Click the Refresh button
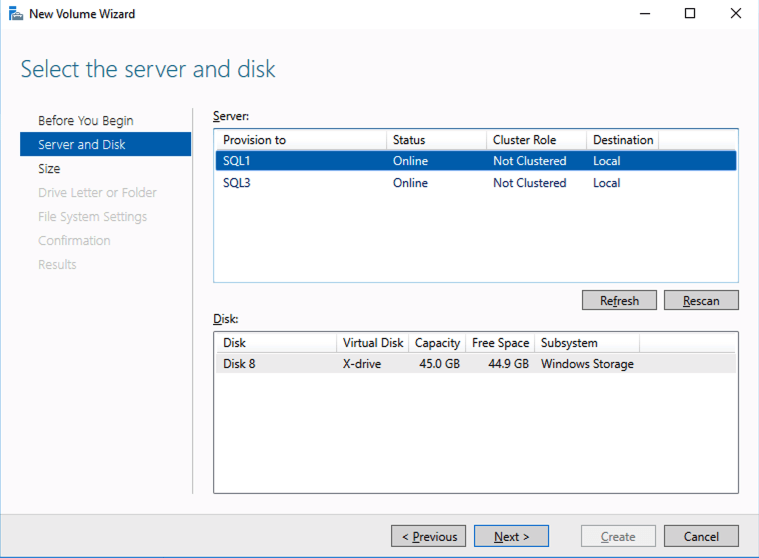Image resolution: width=759 pixels, height=558 pixels. [619, 300]
